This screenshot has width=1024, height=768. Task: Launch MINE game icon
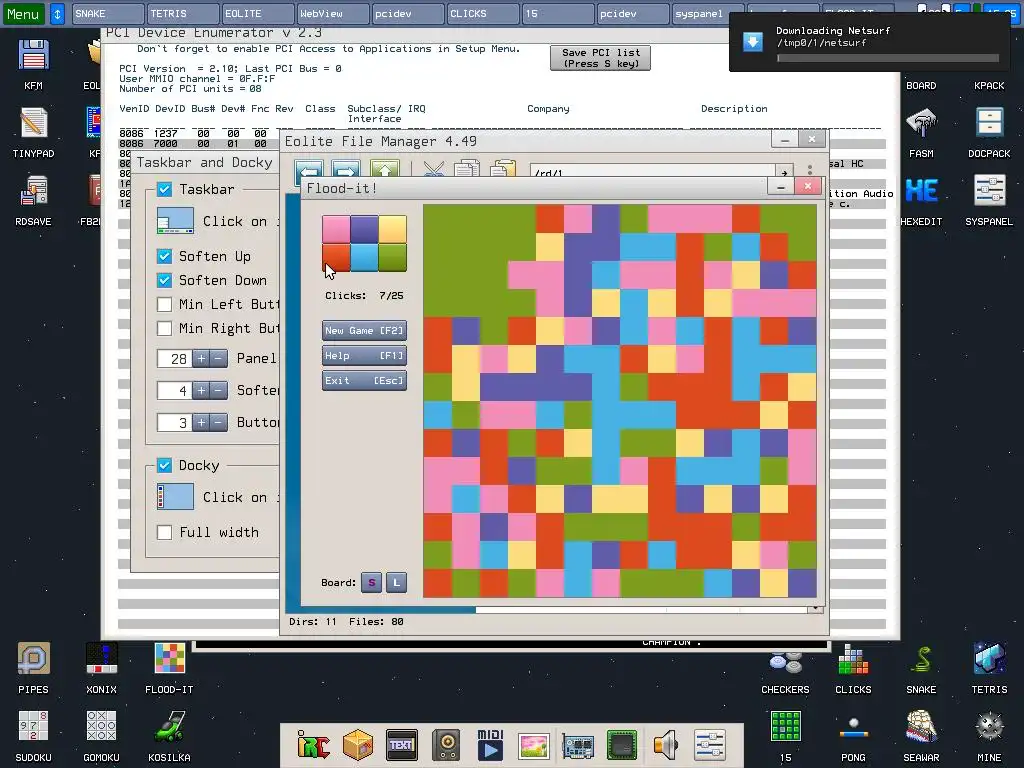(989, 736)
